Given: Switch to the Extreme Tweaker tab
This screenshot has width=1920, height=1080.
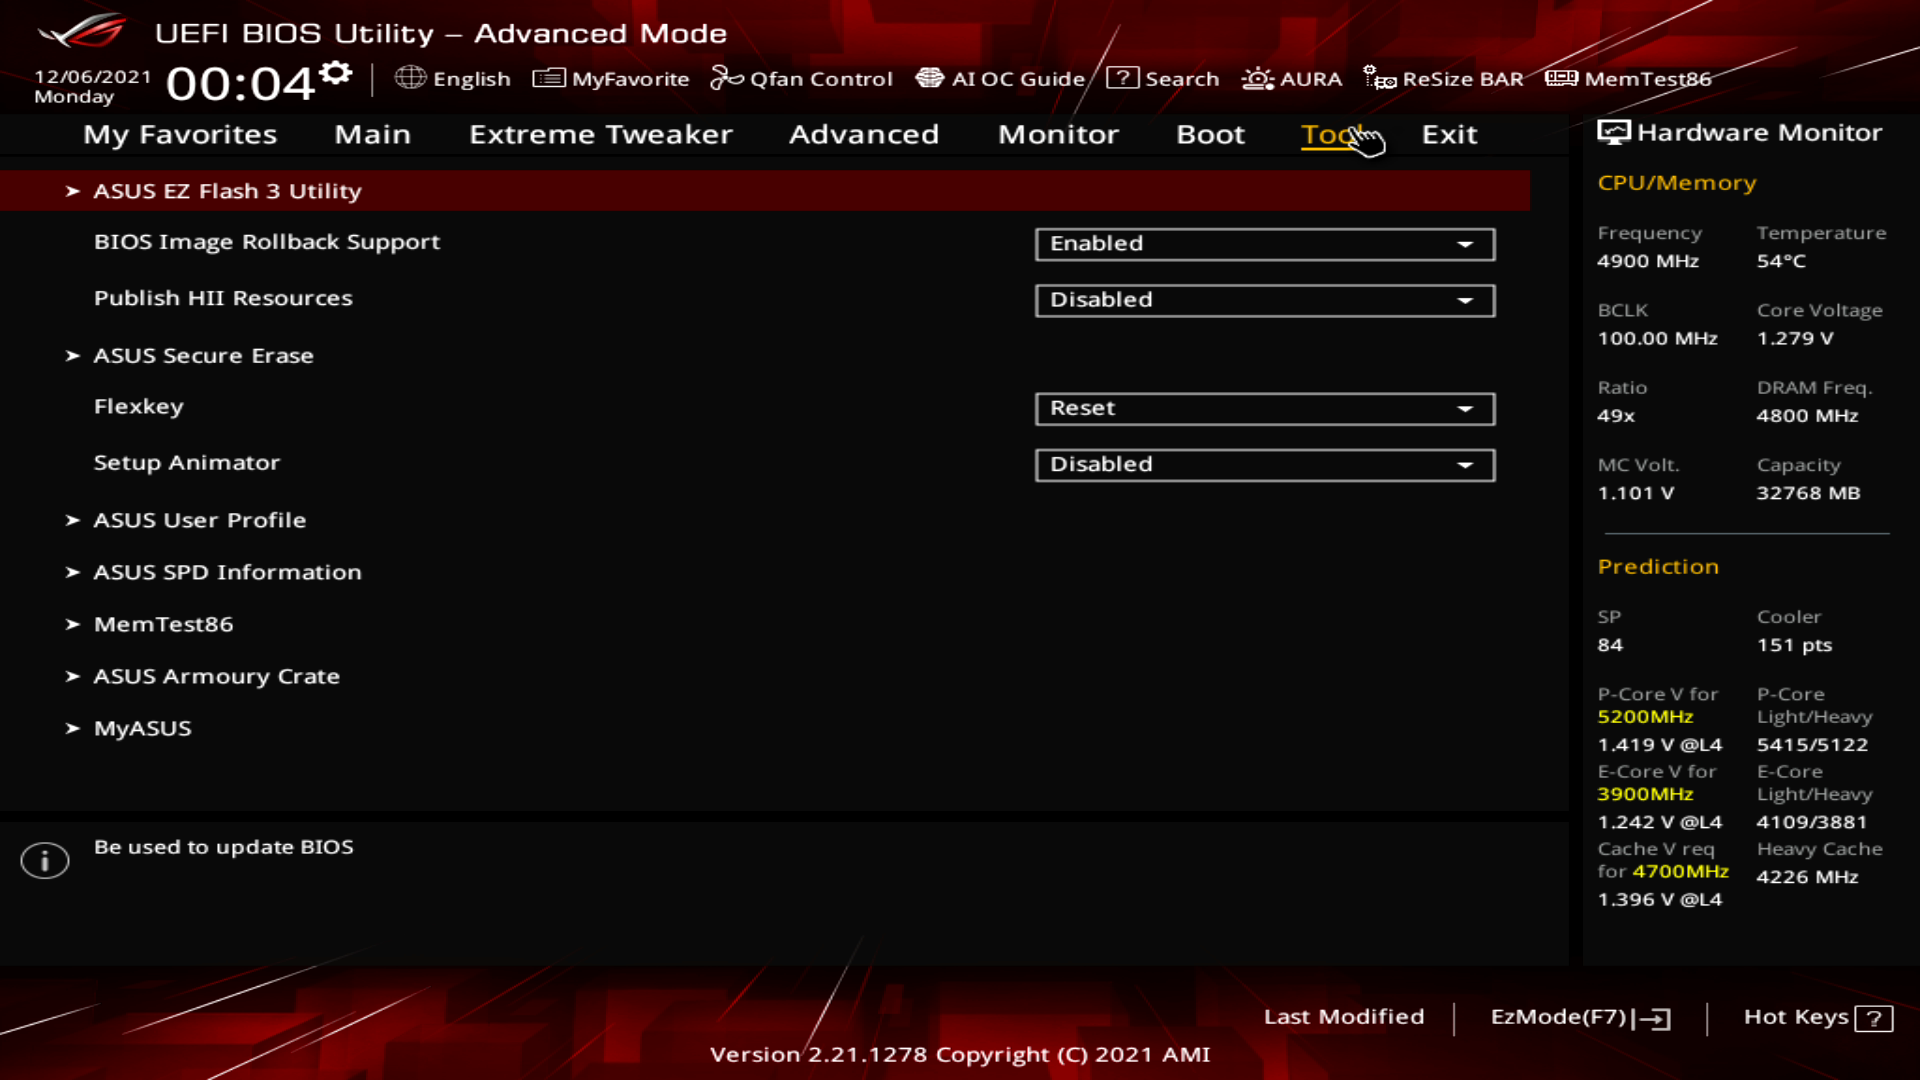Looking at the screenshot, I should [x=600, y=134].
